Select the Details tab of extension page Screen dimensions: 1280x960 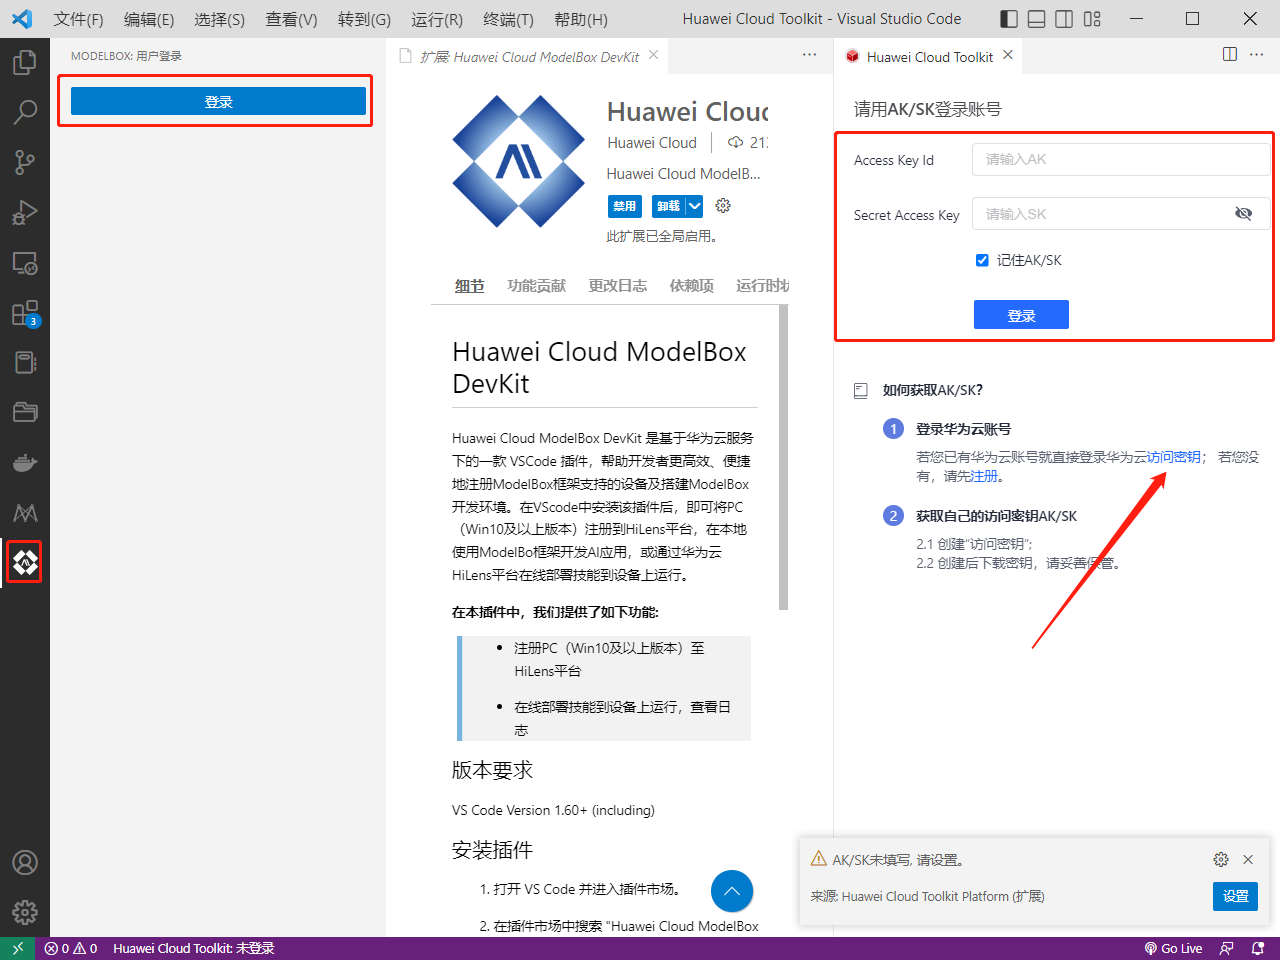[x=470, y=286]
